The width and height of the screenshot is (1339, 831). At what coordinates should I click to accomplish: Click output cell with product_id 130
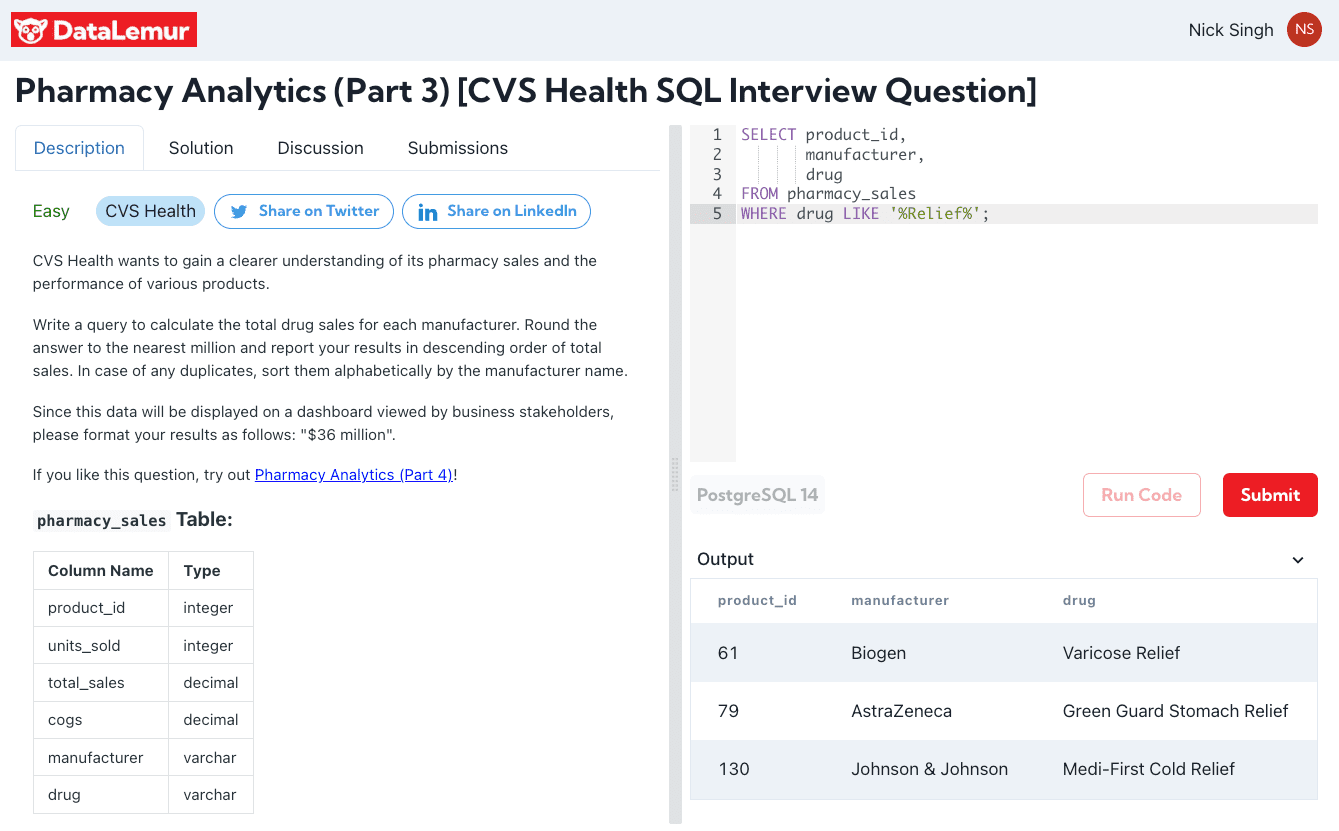(733, 769)
